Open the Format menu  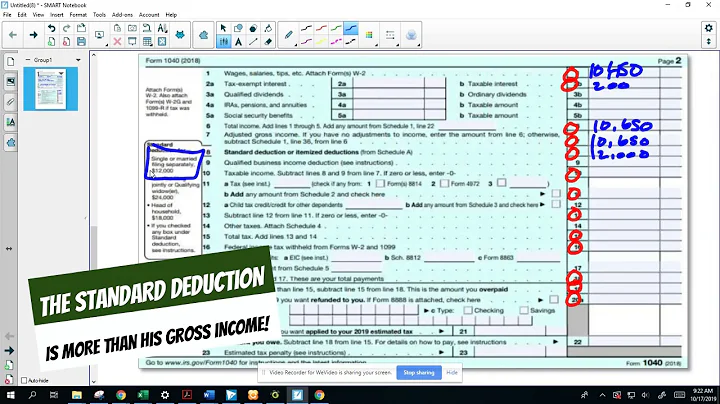(78, 15)
